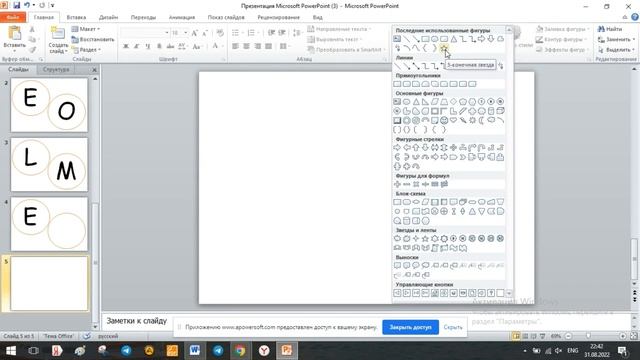Click the zoom out minus button

tap(568, 336)
